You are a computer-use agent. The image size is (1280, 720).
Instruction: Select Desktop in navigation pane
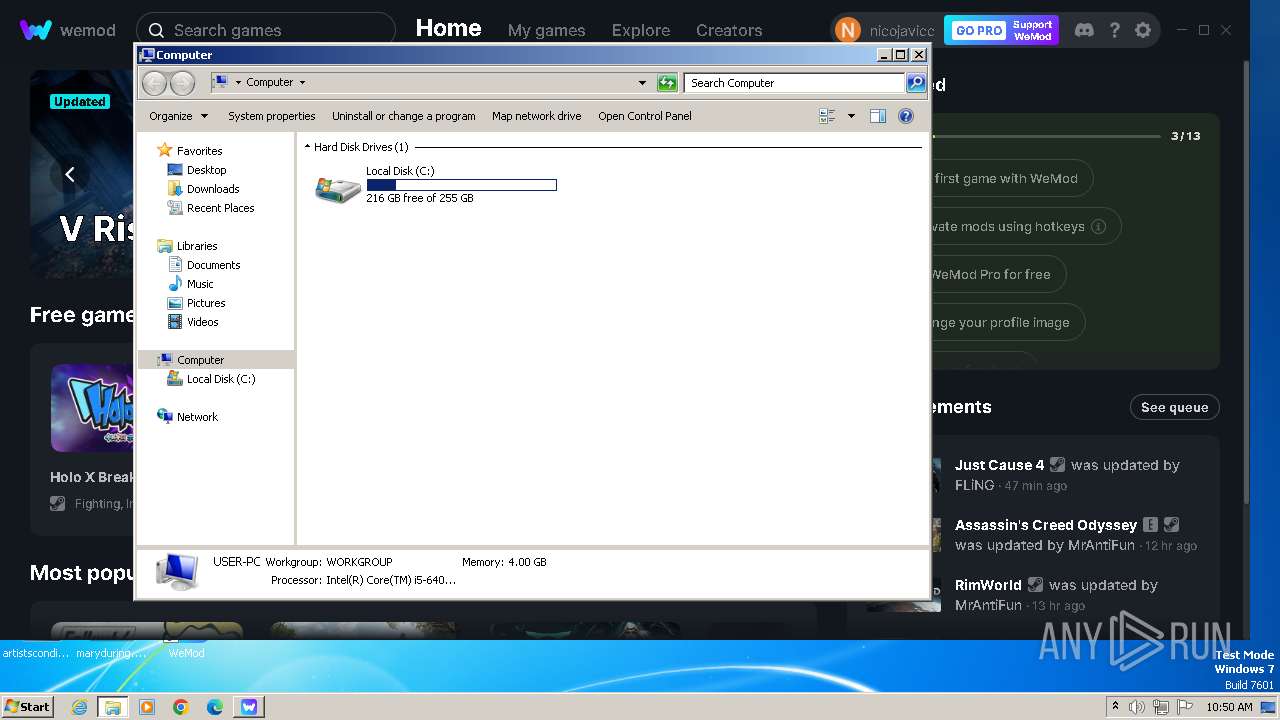[x=206, y=170]
